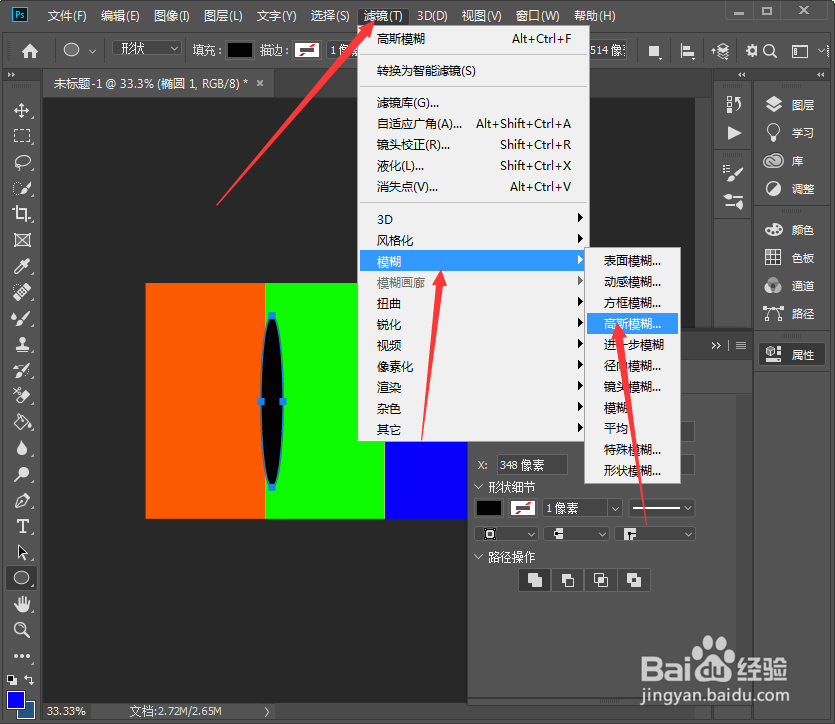Open the Actions play panel icon
Image resolution: width=835 pixels, height=724 pixels.
click(734, 133)
